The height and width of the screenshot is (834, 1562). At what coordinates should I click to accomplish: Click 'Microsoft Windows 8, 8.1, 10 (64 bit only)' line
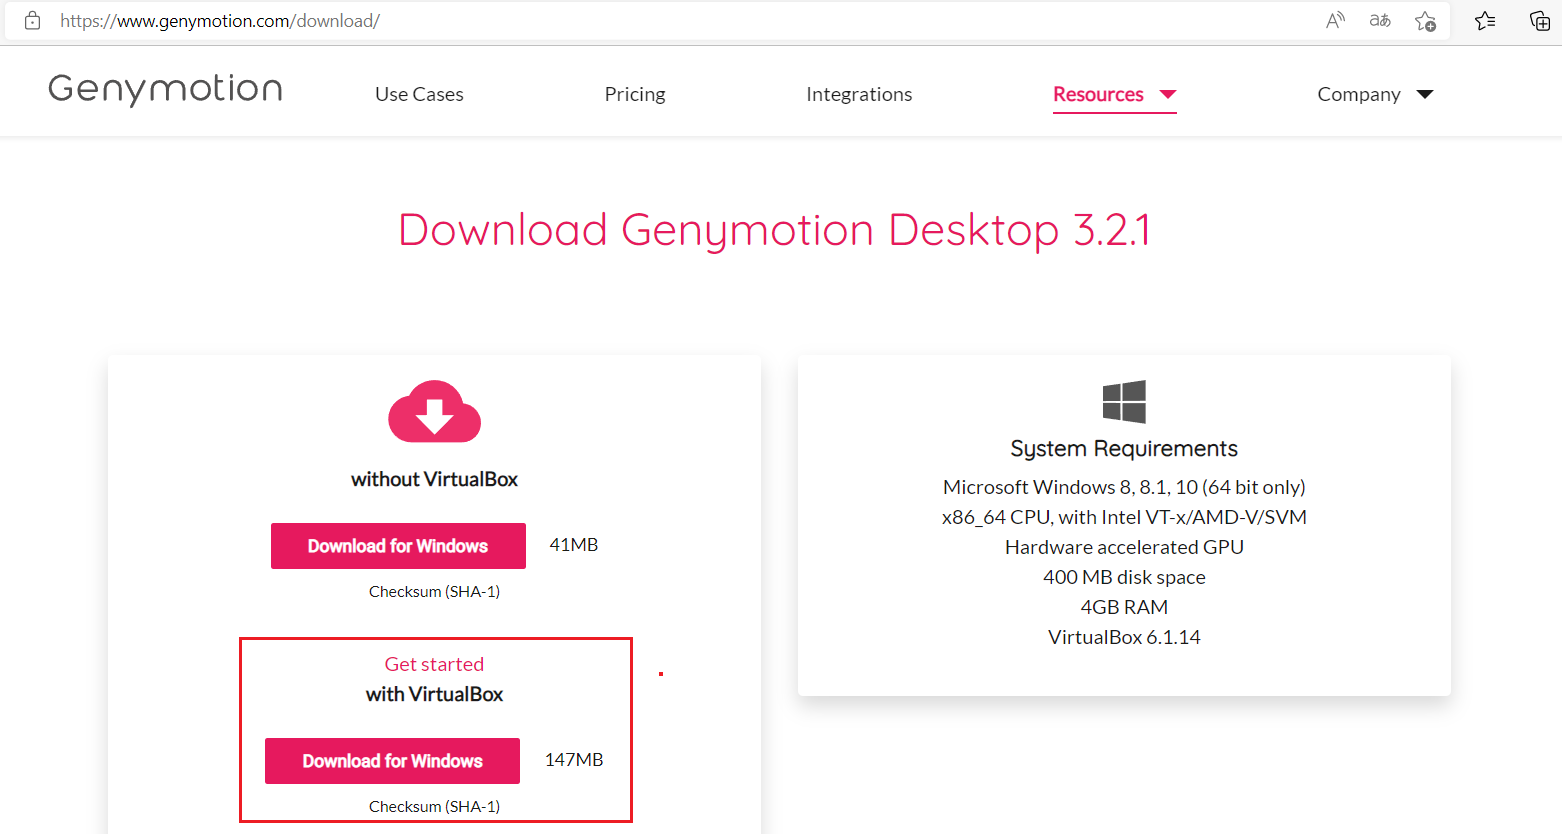point(1124,487)
